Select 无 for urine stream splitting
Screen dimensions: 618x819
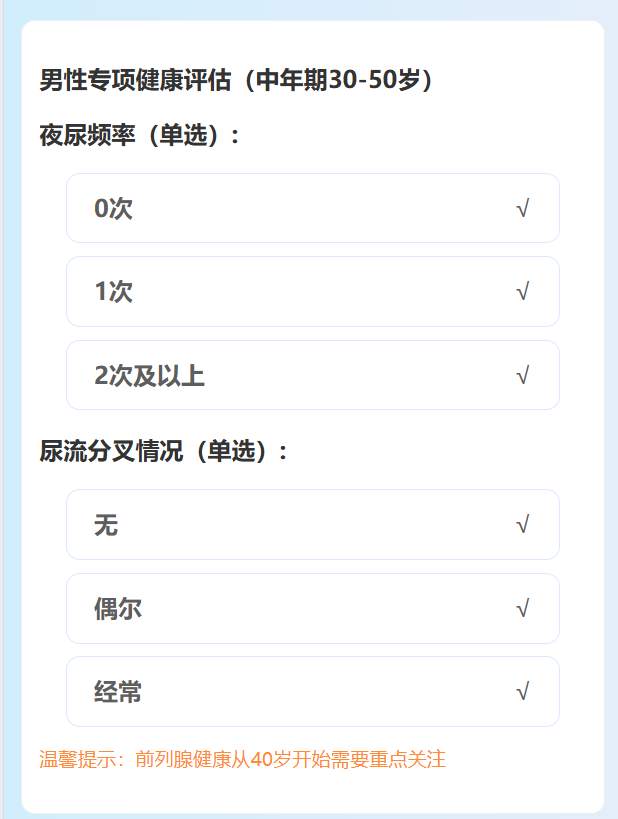313,524
